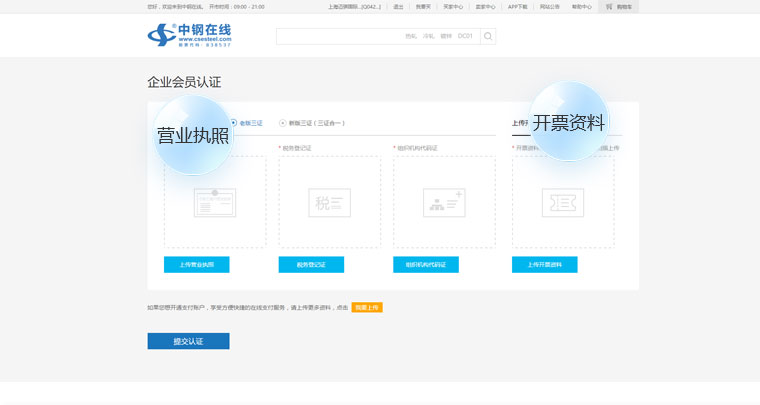Click the tax registration 税 placeholder icon
This screenshot has width=760, height=405.
tap(329, 202)
